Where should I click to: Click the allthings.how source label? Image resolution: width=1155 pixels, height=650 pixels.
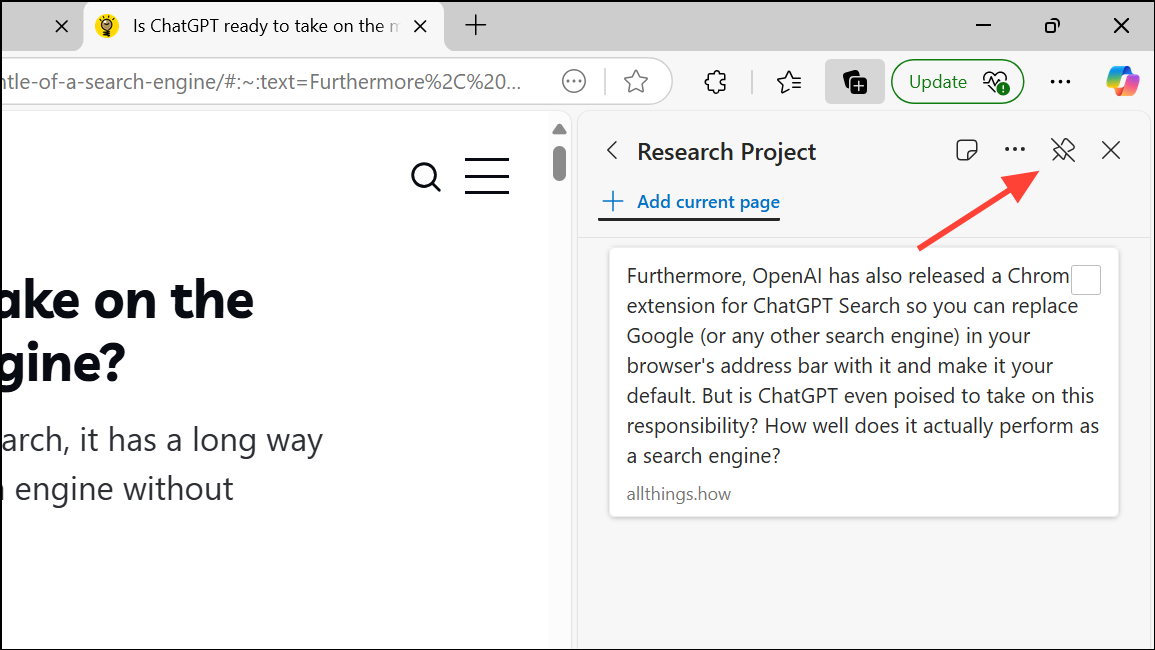[x=678, y=494]
